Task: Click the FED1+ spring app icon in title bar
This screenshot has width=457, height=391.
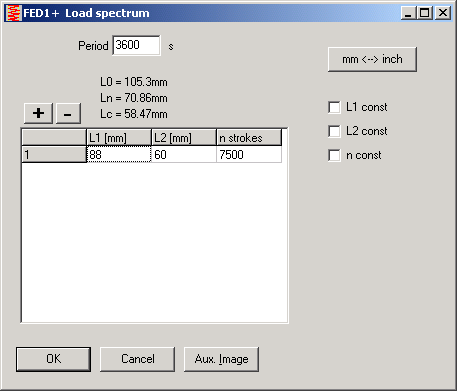Action: click(x=14, y=13)
